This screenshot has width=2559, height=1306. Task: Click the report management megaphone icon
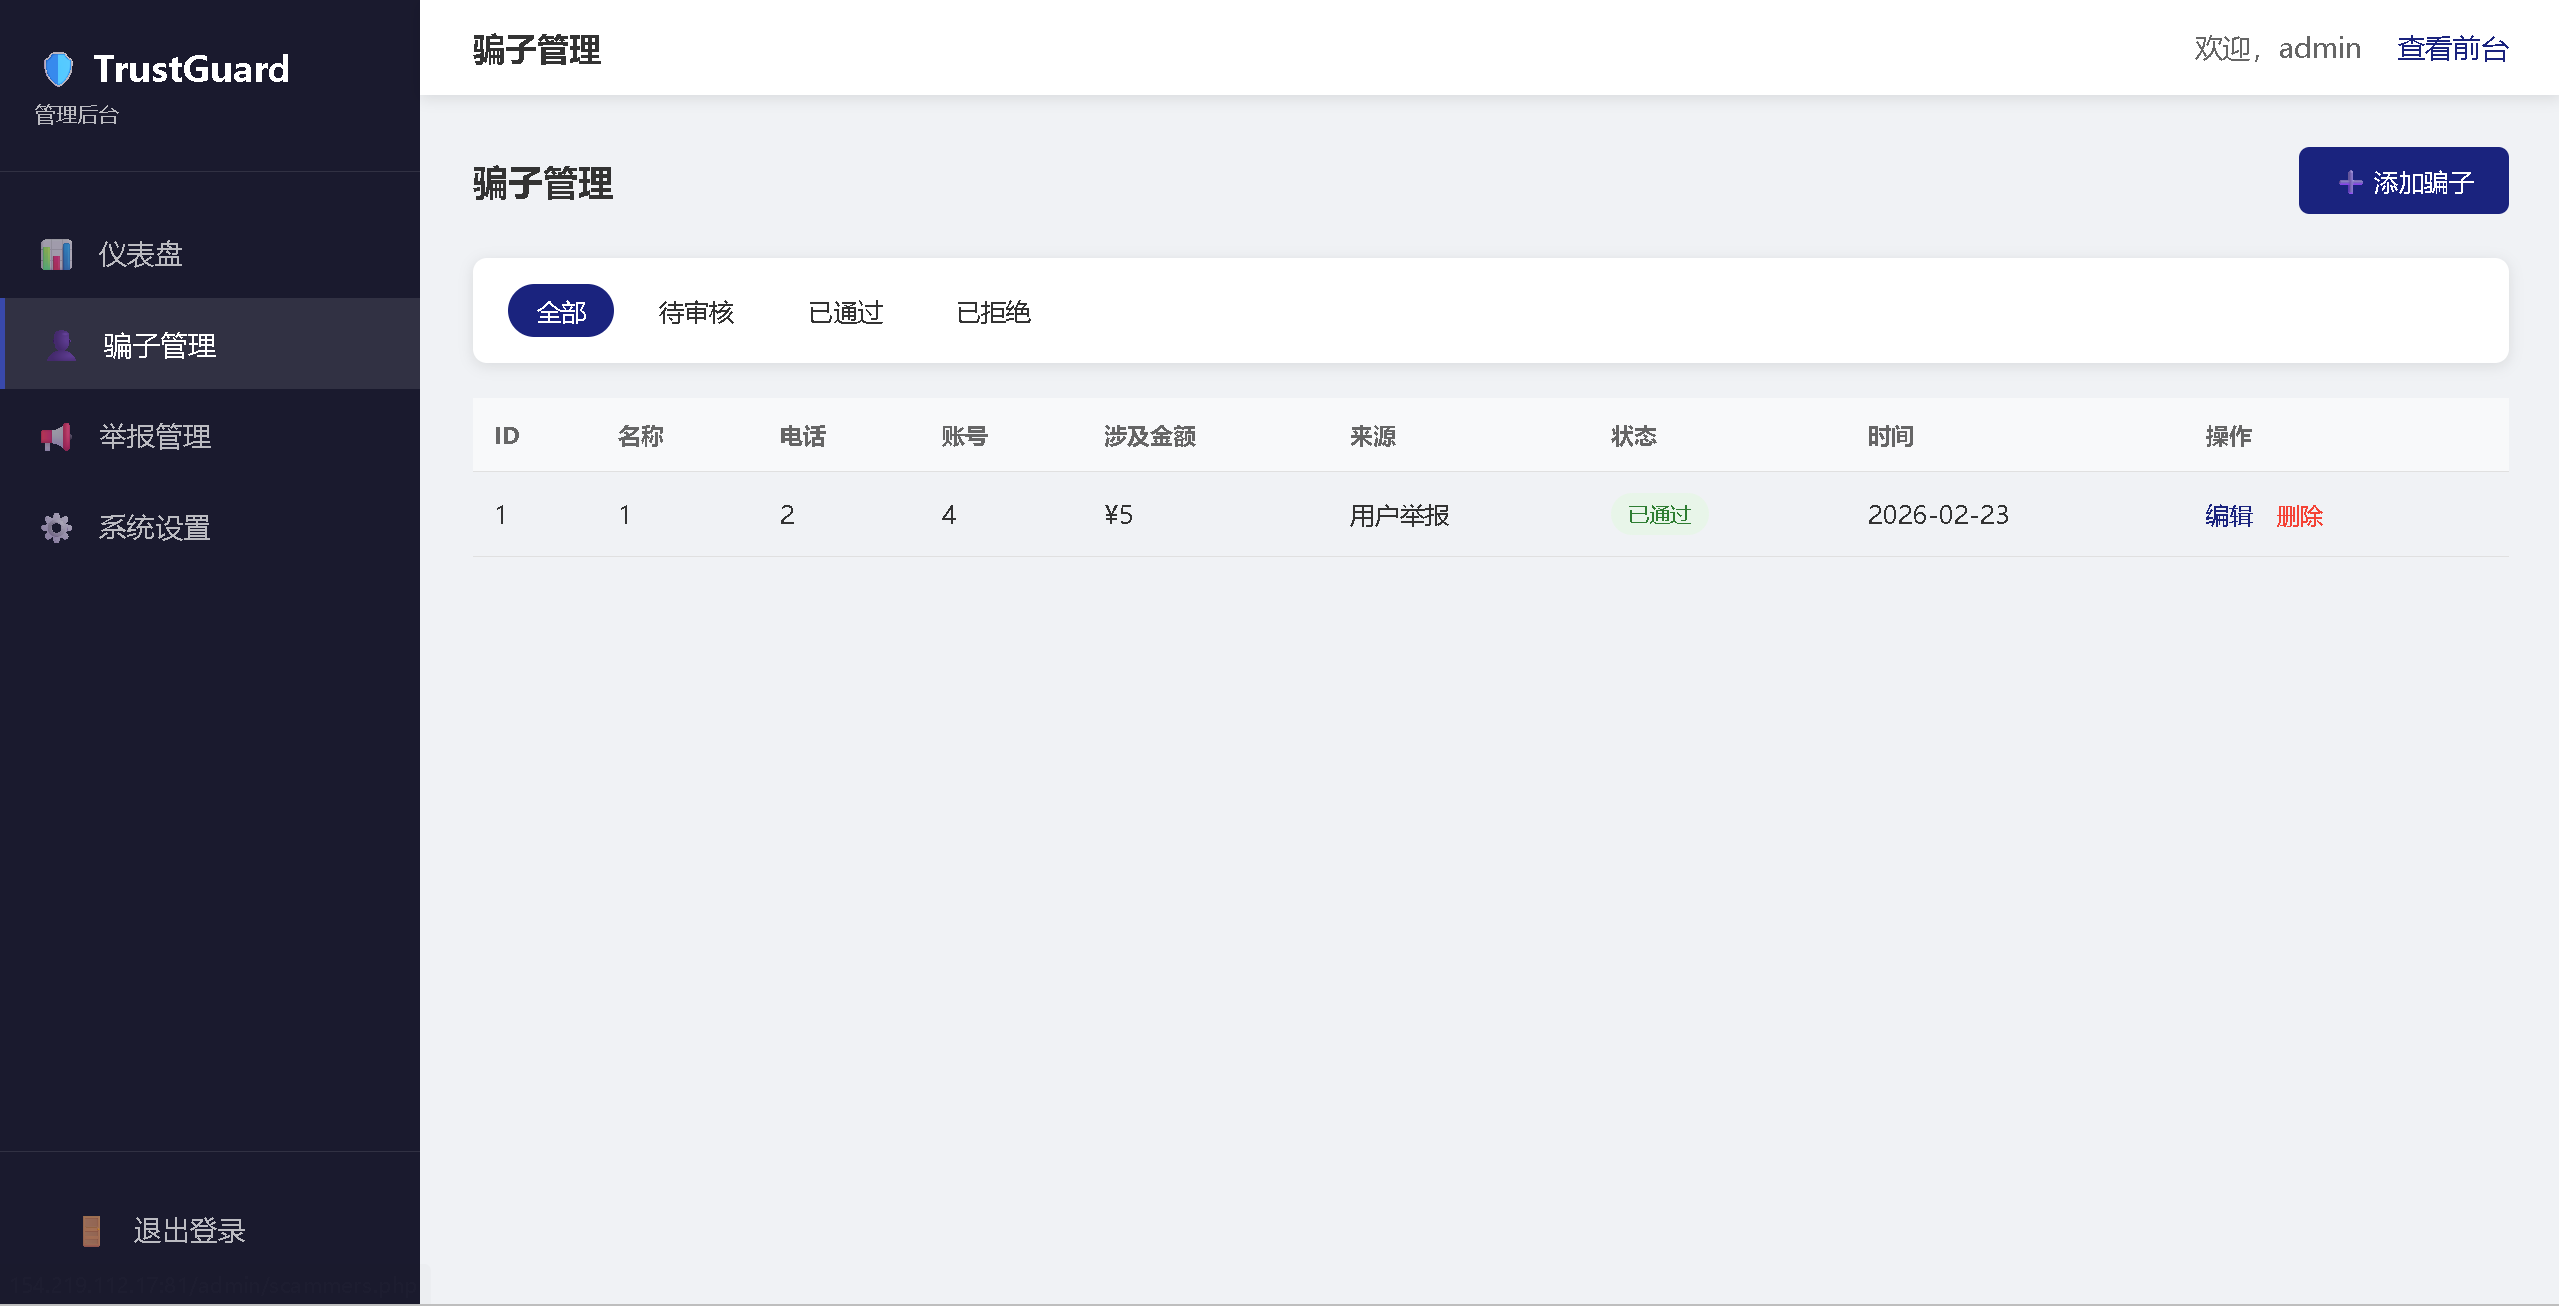pyautogui.click(x=56, y=436)
